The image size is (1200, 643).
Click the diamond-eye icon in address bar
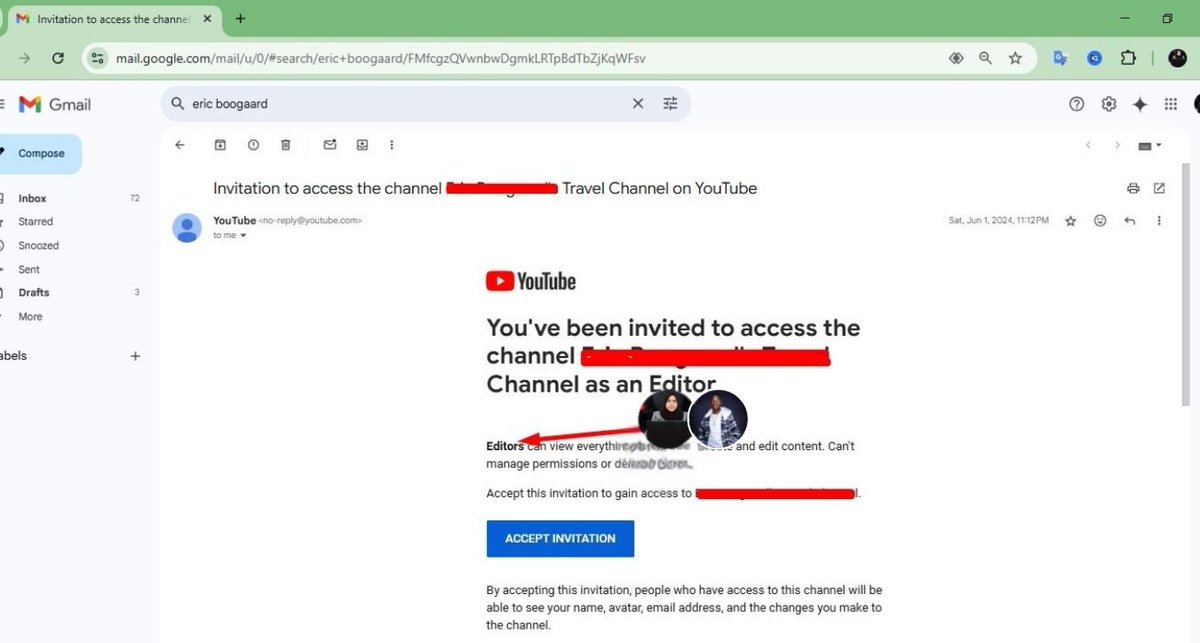coord(956,58)
